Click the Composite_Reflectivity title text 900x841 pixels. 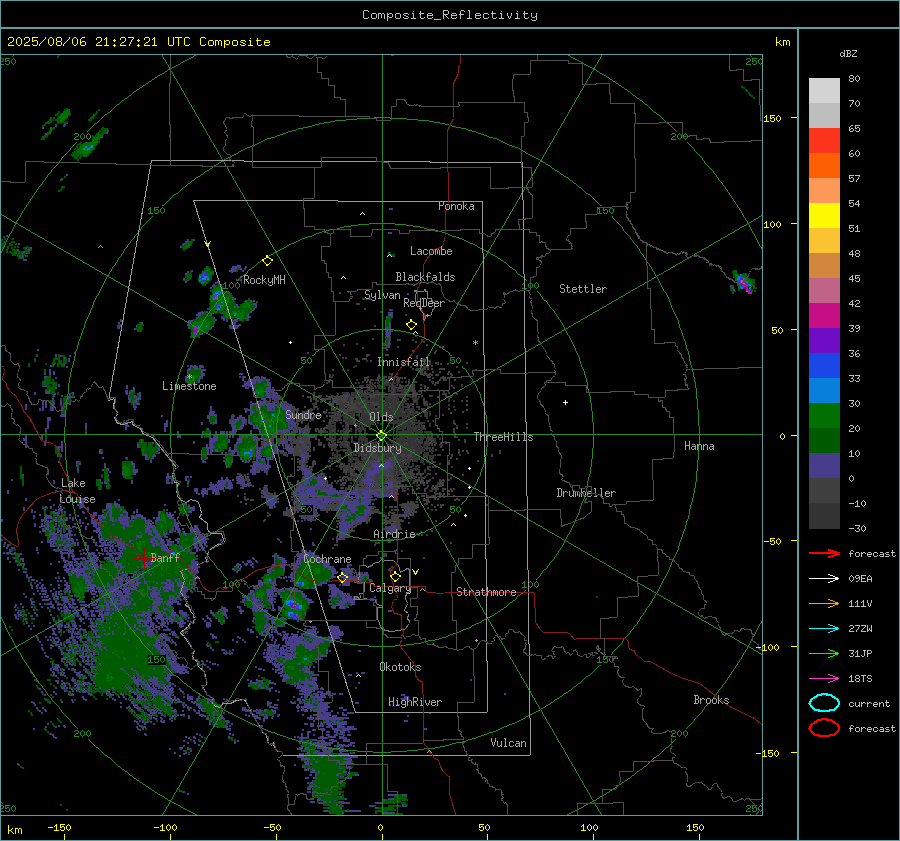click(x=449, y=15)
